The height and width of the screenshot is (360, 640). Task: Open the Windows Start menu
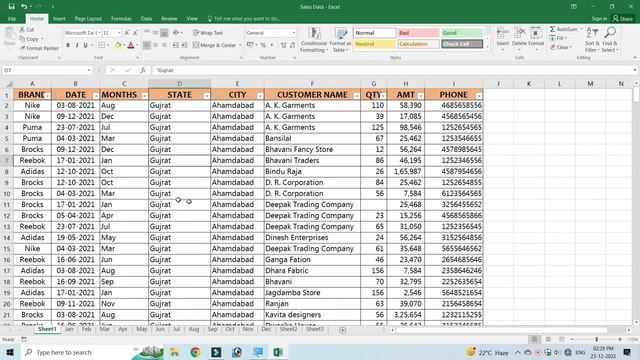point(10,352)
